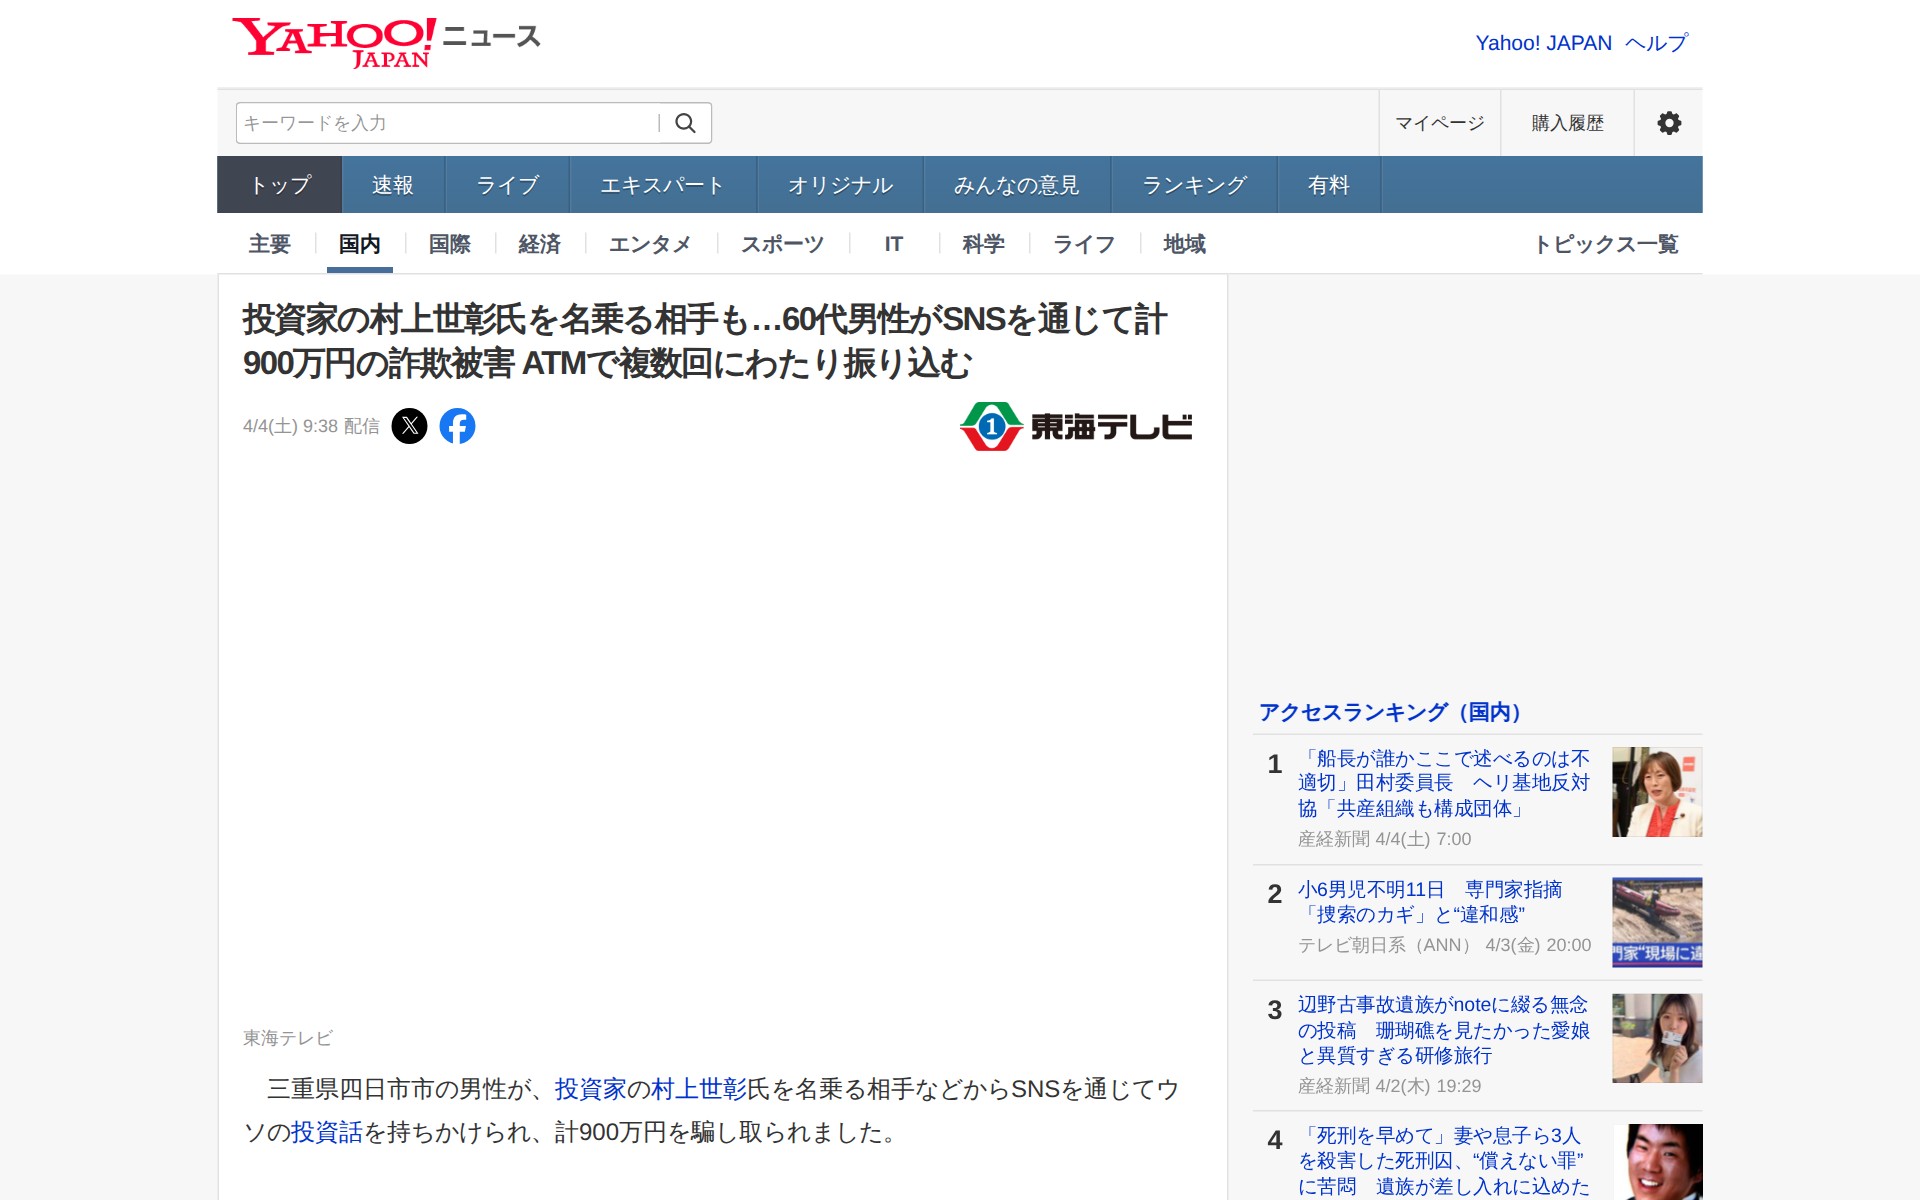Click the 小6男児不明 ranking thumbnail image
This screenshot has height=1200, width=1920.
click(1655, 922)
